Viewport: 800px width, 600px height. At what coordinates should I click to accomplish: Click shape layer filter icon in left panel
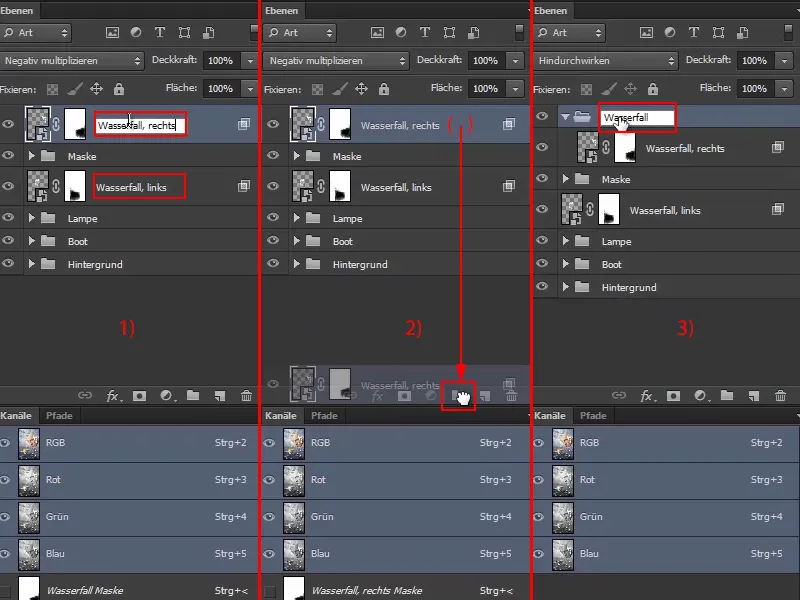point(184,33)
